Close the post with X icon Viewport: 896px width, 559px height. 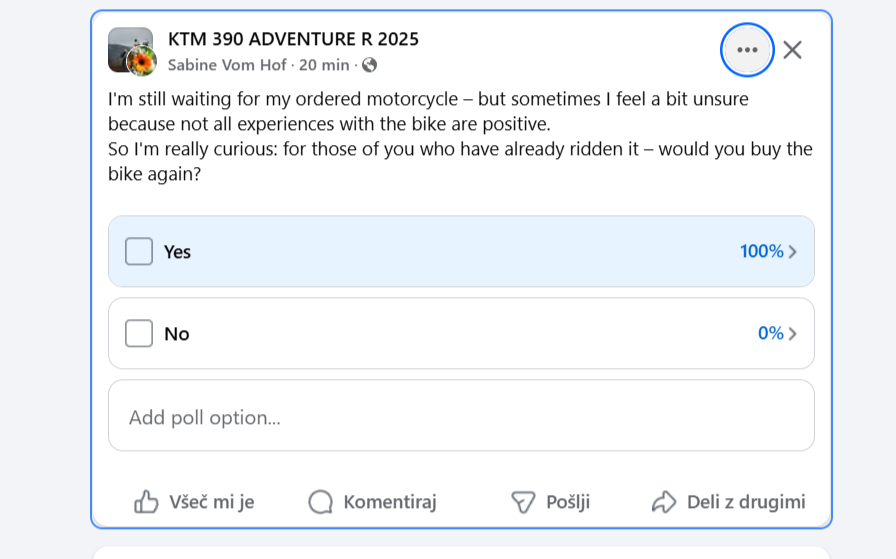click(792, 50)
